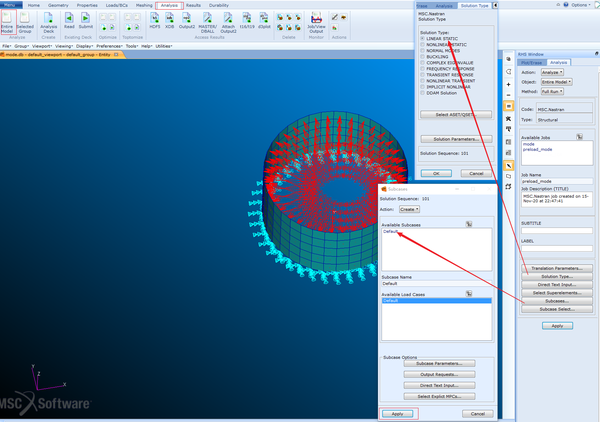Click Apply in the Subcases dialog
Screen dimensions: 600x422
tap(397, 414)
